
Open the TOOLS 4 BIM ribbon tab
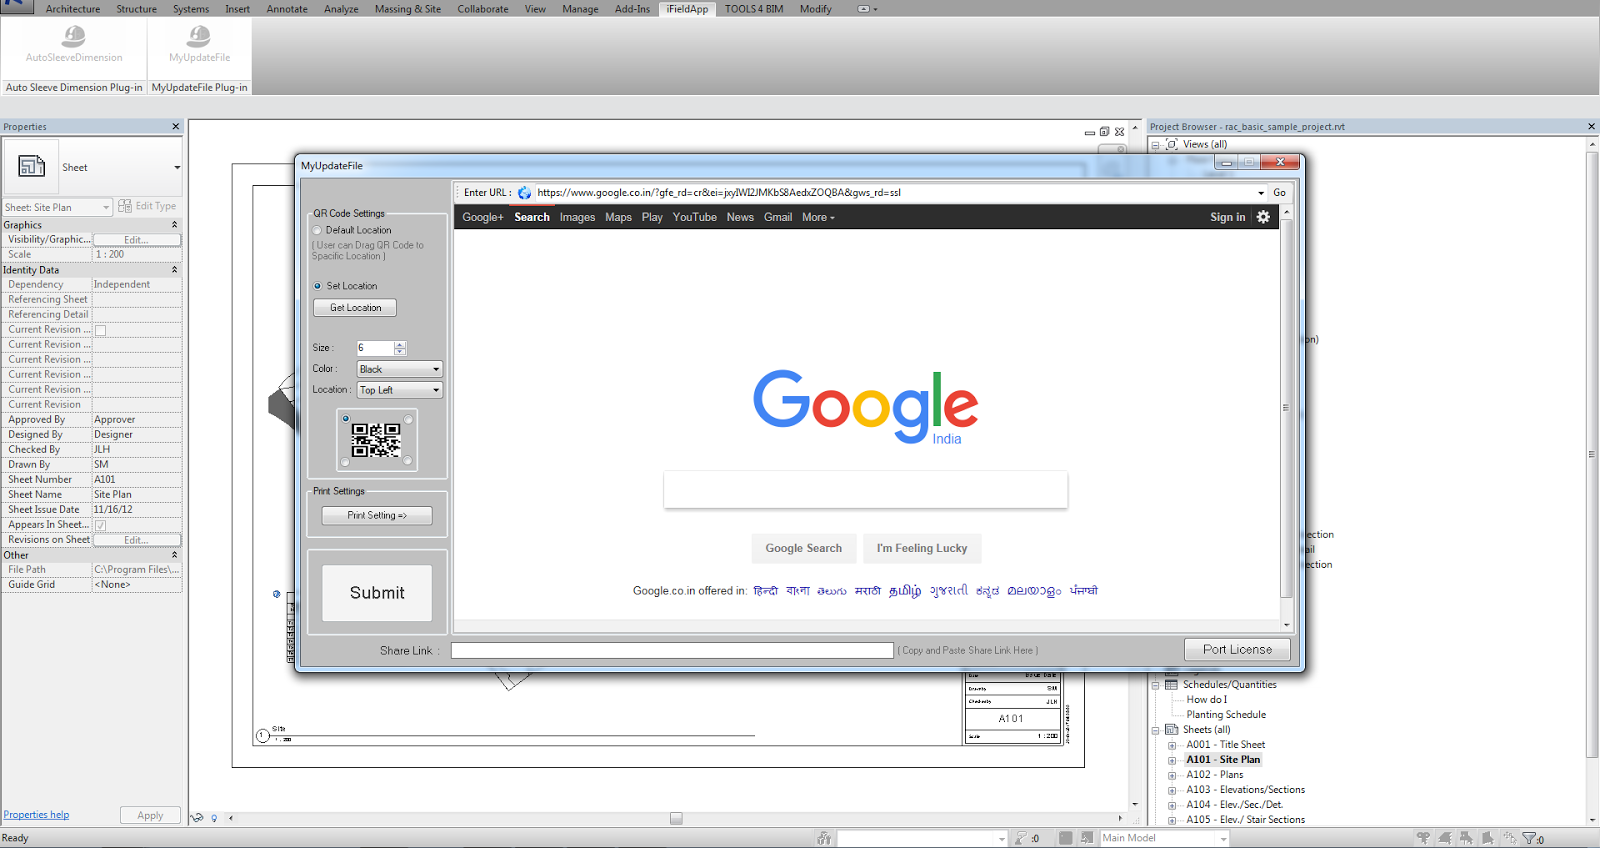click(754, 9)
